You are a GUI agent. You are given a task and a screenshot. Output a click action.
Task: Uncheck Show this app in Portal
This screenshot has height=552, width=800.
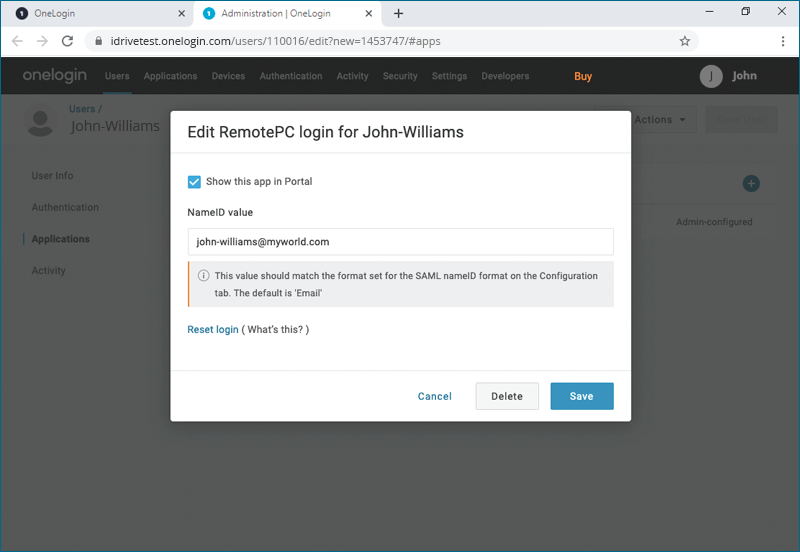point(195,182)
